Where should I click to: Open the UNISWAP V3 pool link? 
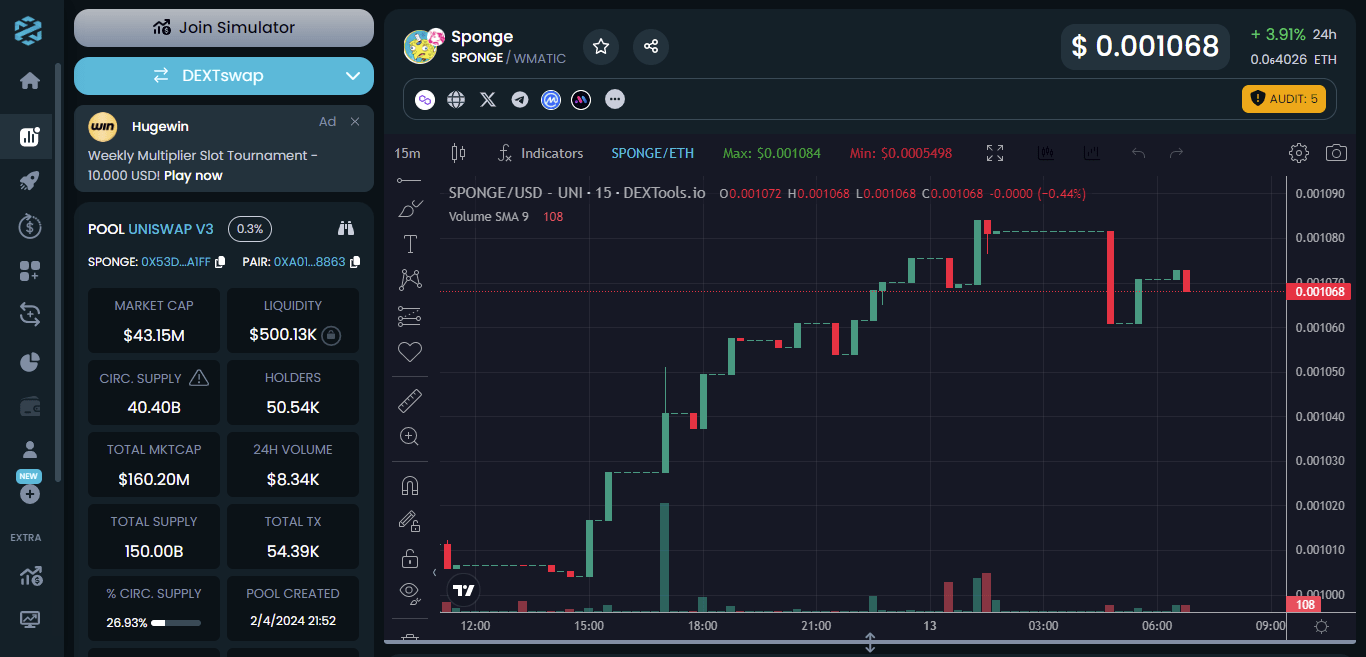point(171,229)
